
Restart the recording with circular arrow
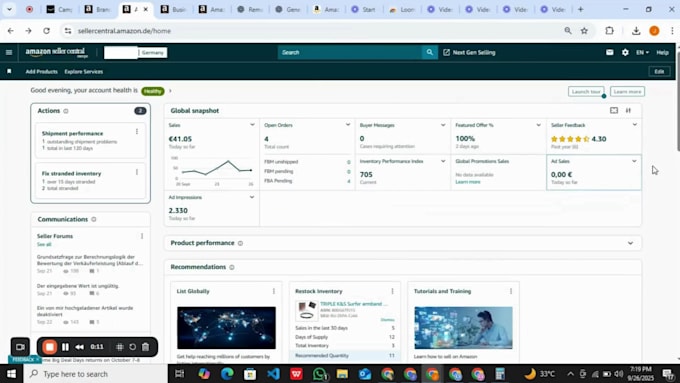tap(132, 347)
